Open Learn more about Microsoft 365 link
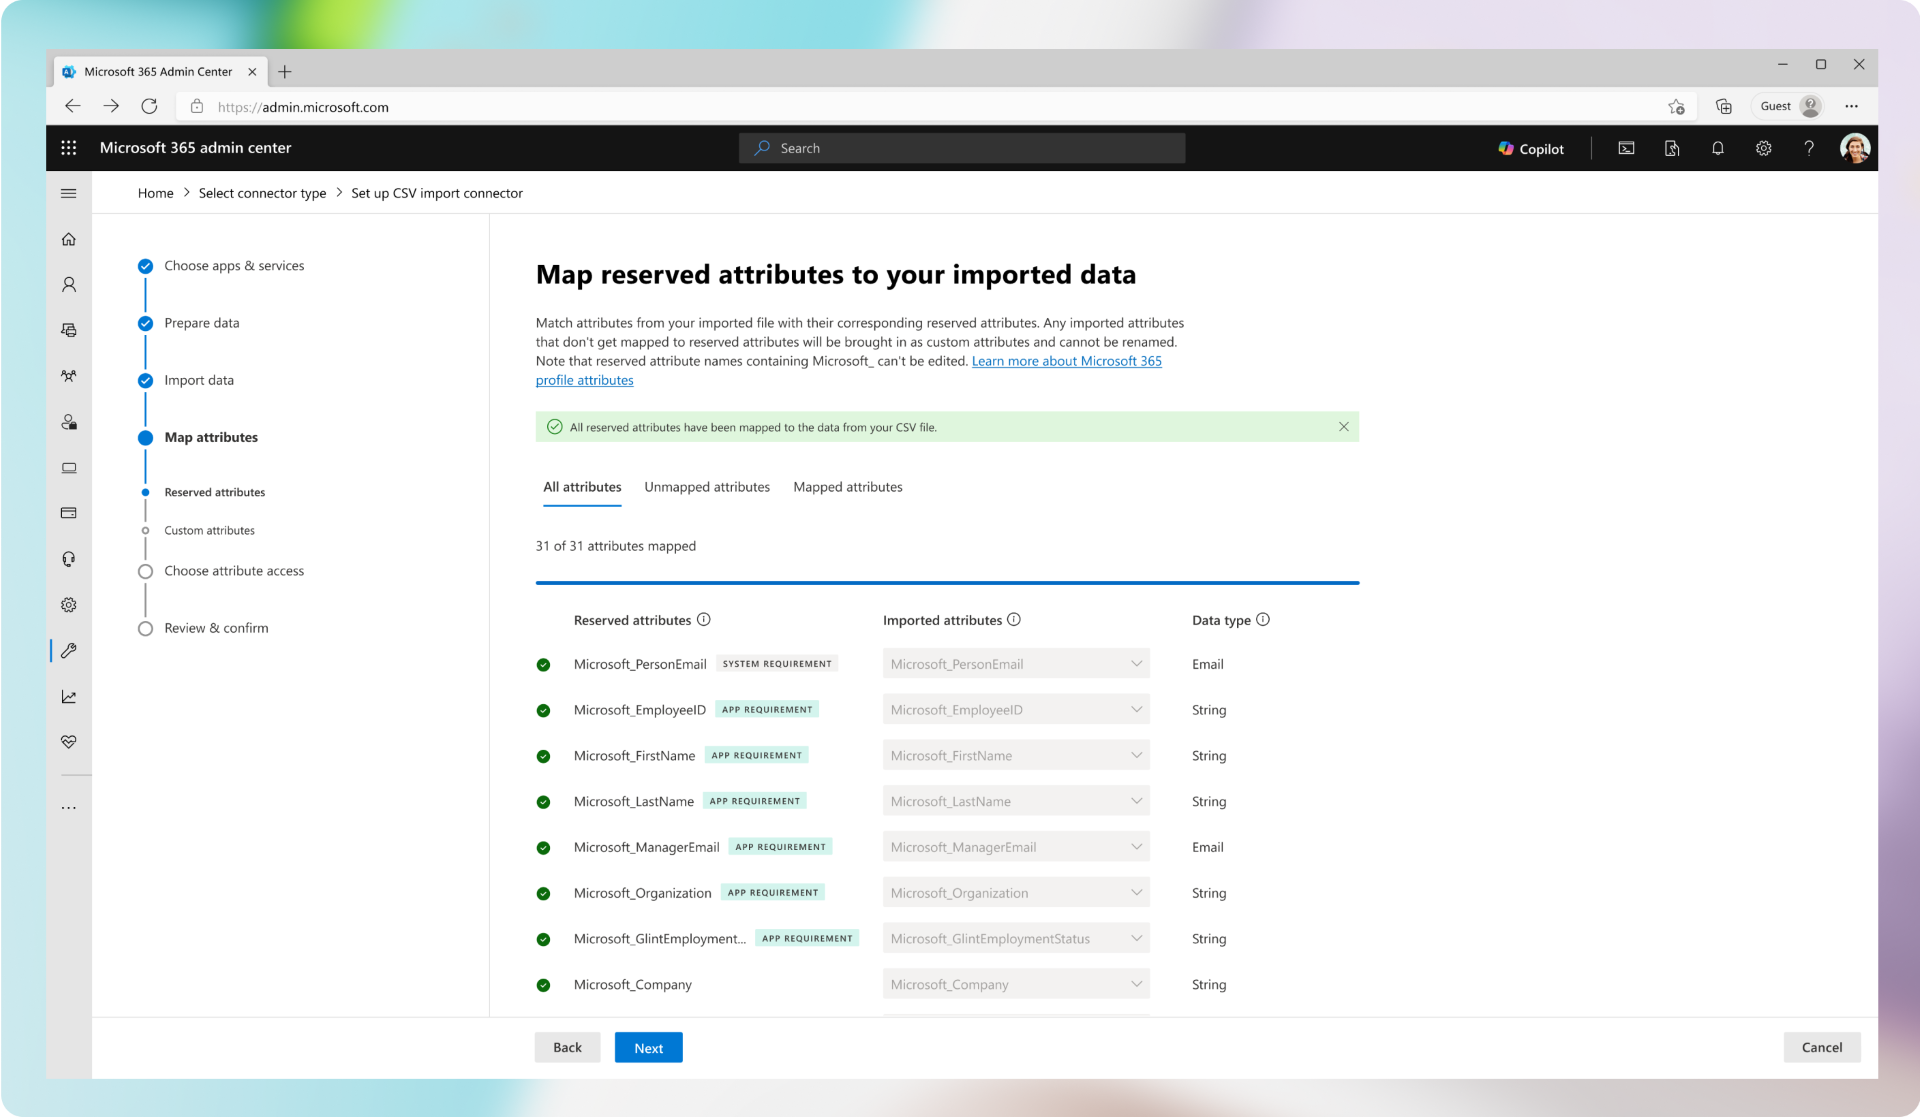 [x=1066, y=361]
